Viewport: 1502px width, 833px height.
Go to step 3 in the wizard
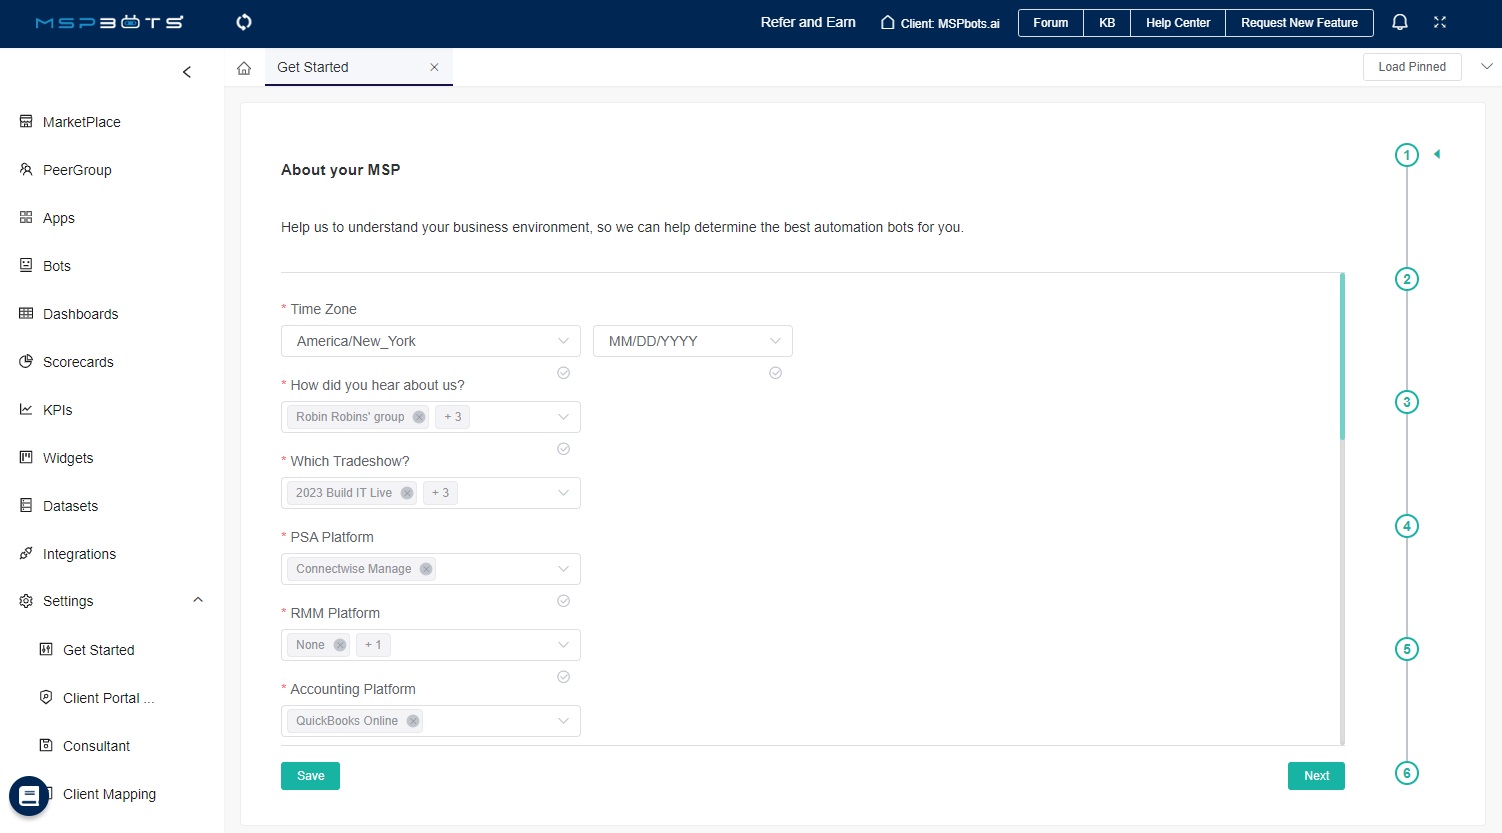pos(1406,402)
